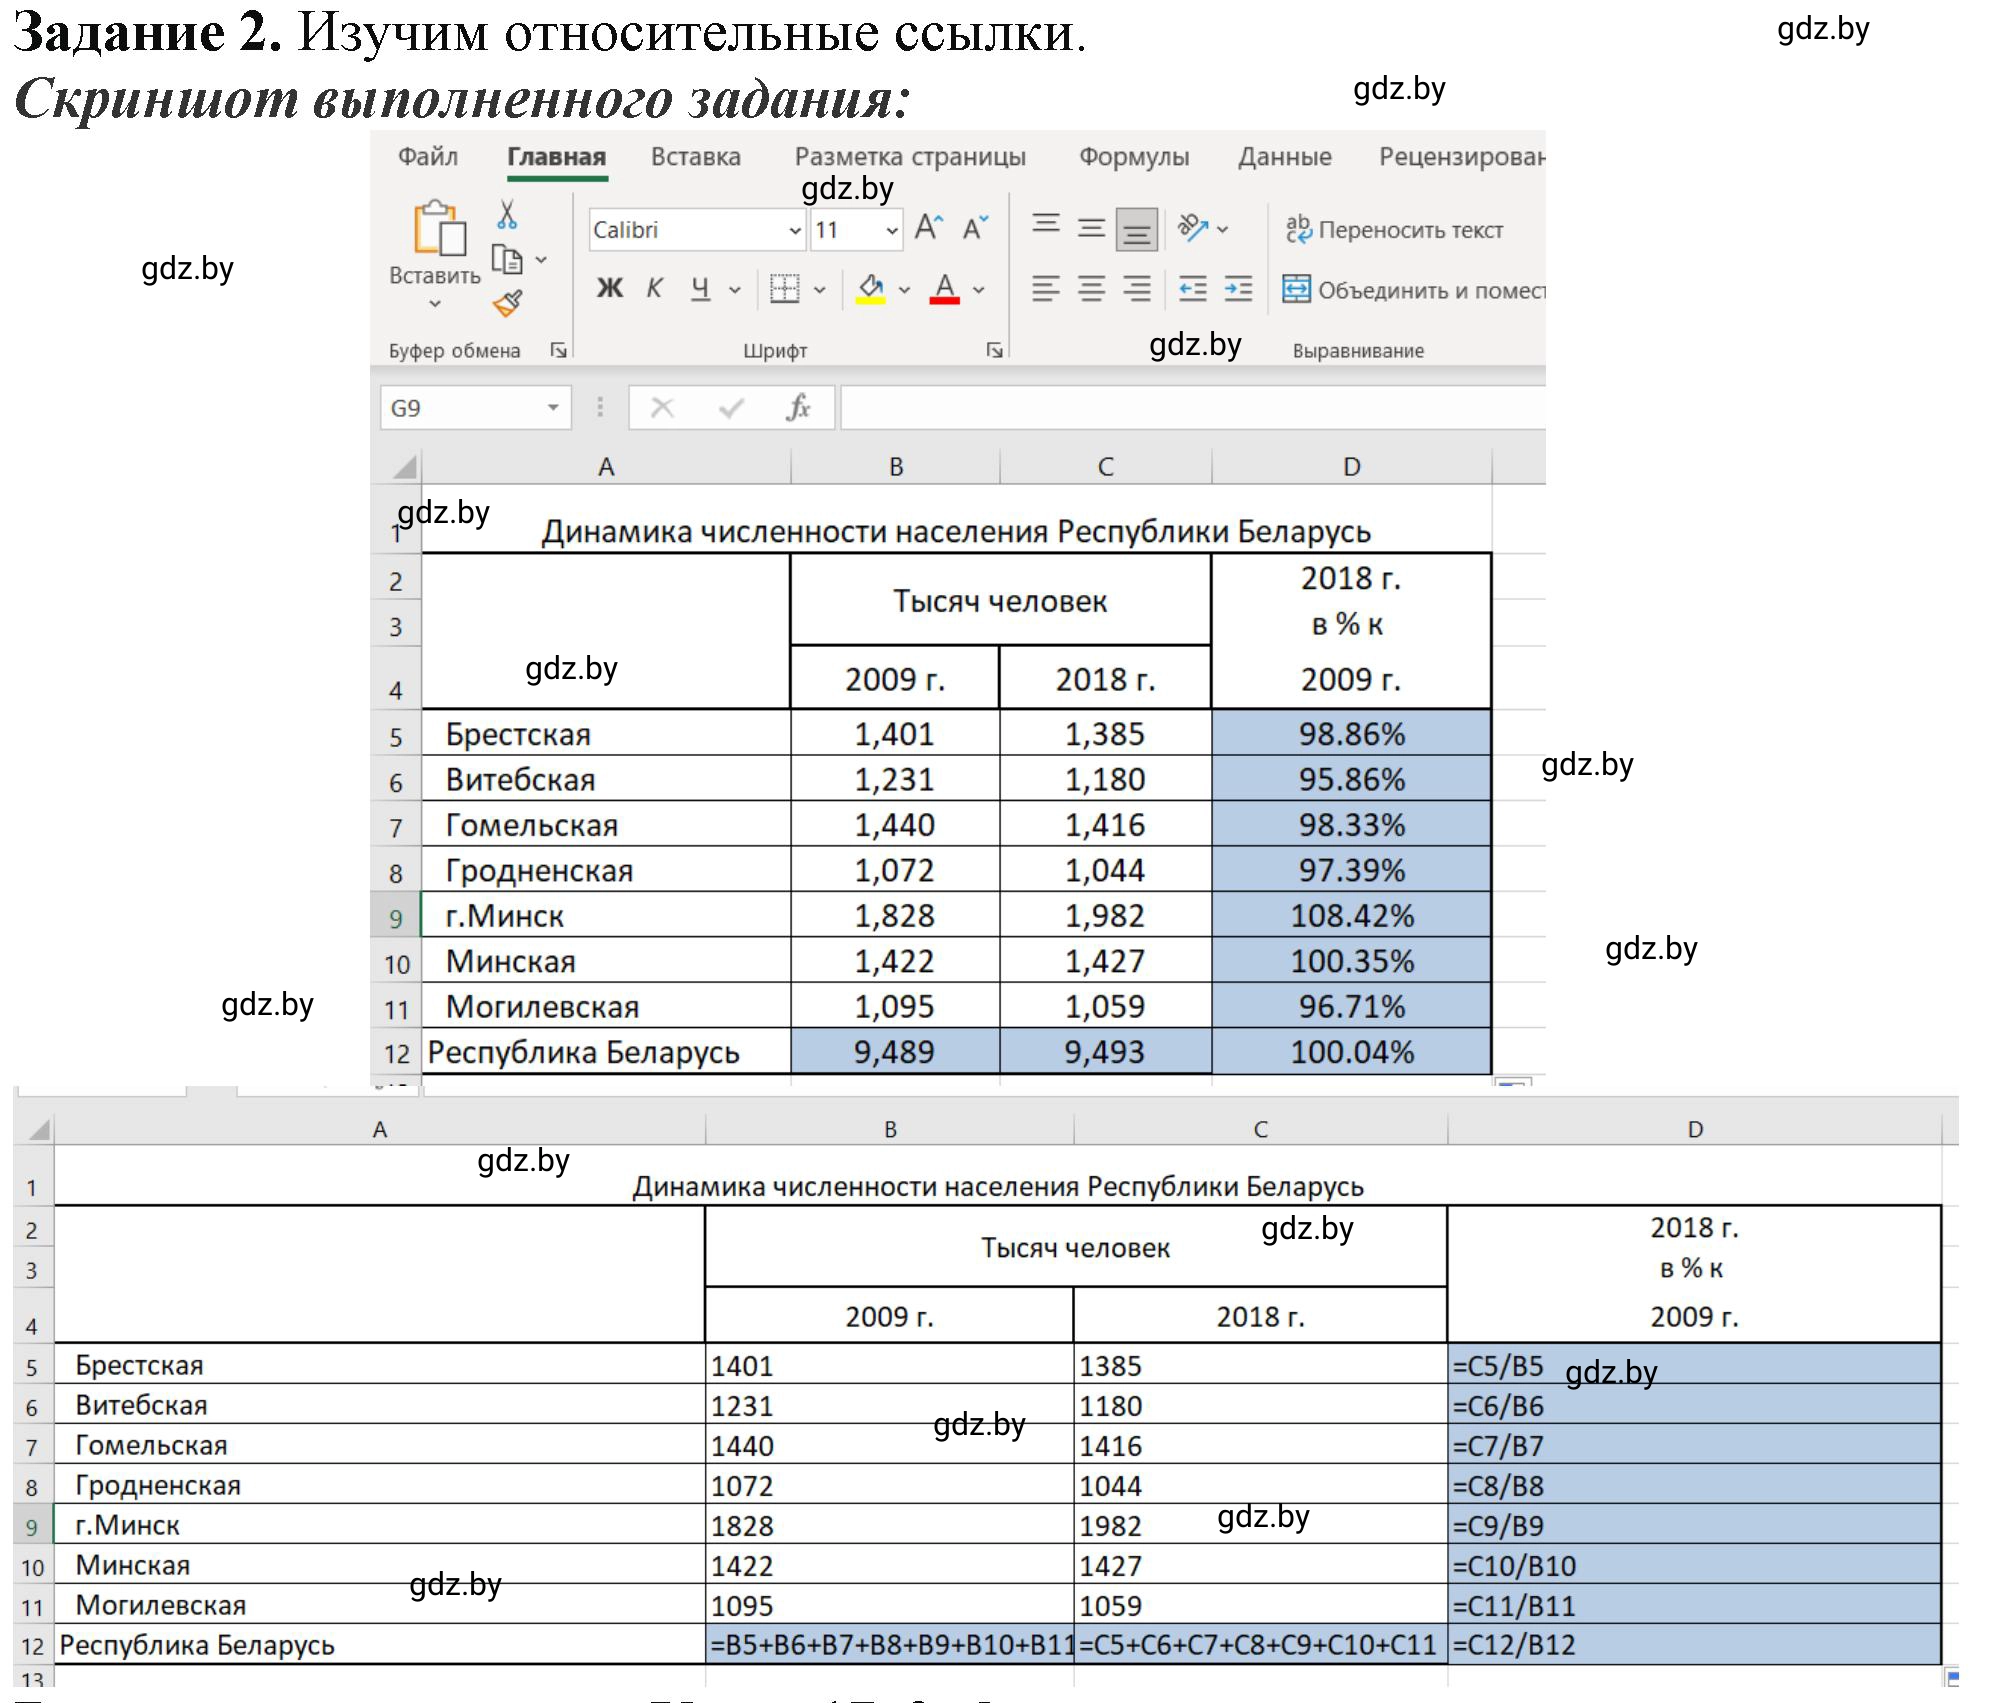1993x1703 pixels.
Task: Select cell with 108.42%
Action: 1351,916
